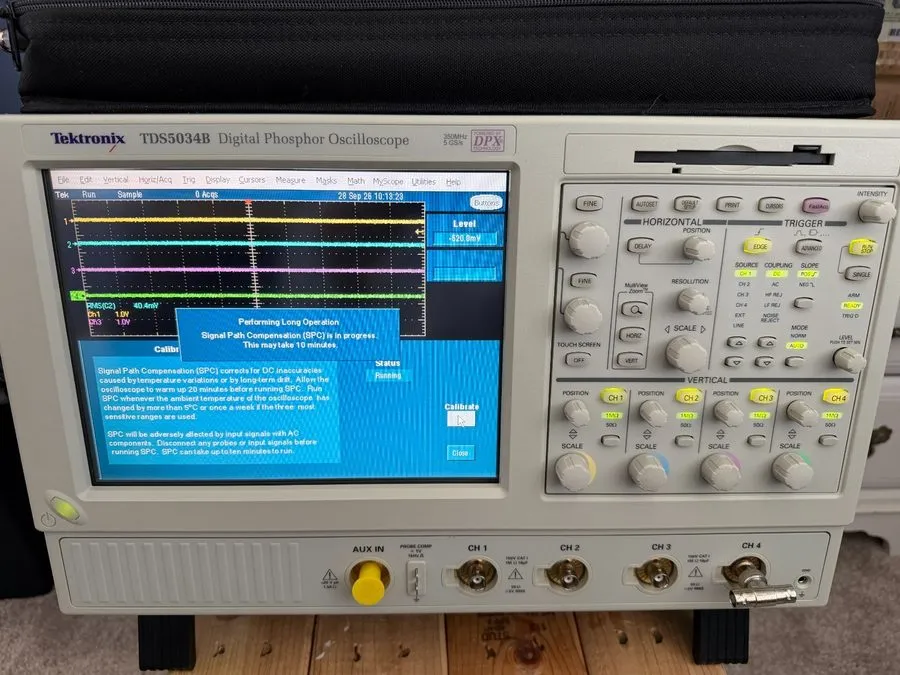Click the trigger LEVEL knob
Screen dimensions: 900x675
[x=848, y=360]
